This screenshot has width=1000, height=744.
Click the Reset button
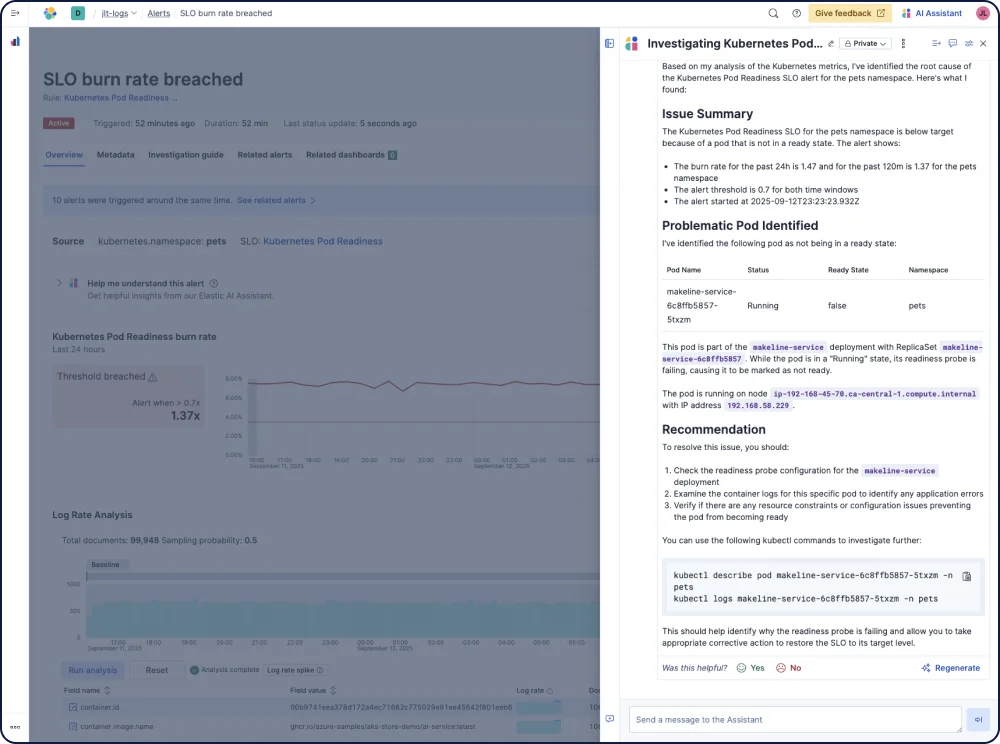pos(157,670)
